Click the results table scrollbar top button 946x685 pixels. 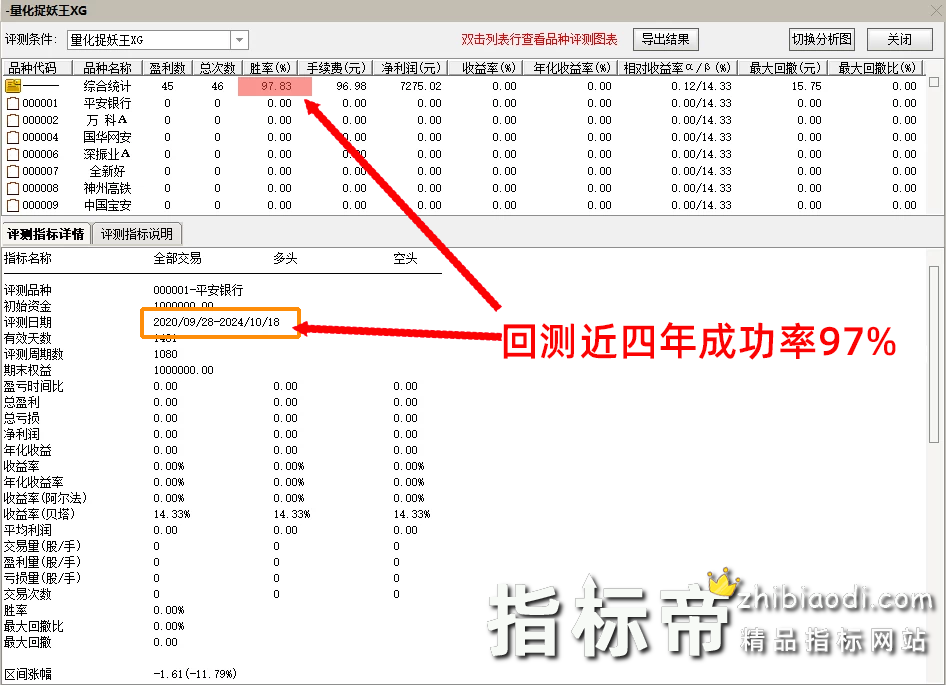click(x=934, y=81)
